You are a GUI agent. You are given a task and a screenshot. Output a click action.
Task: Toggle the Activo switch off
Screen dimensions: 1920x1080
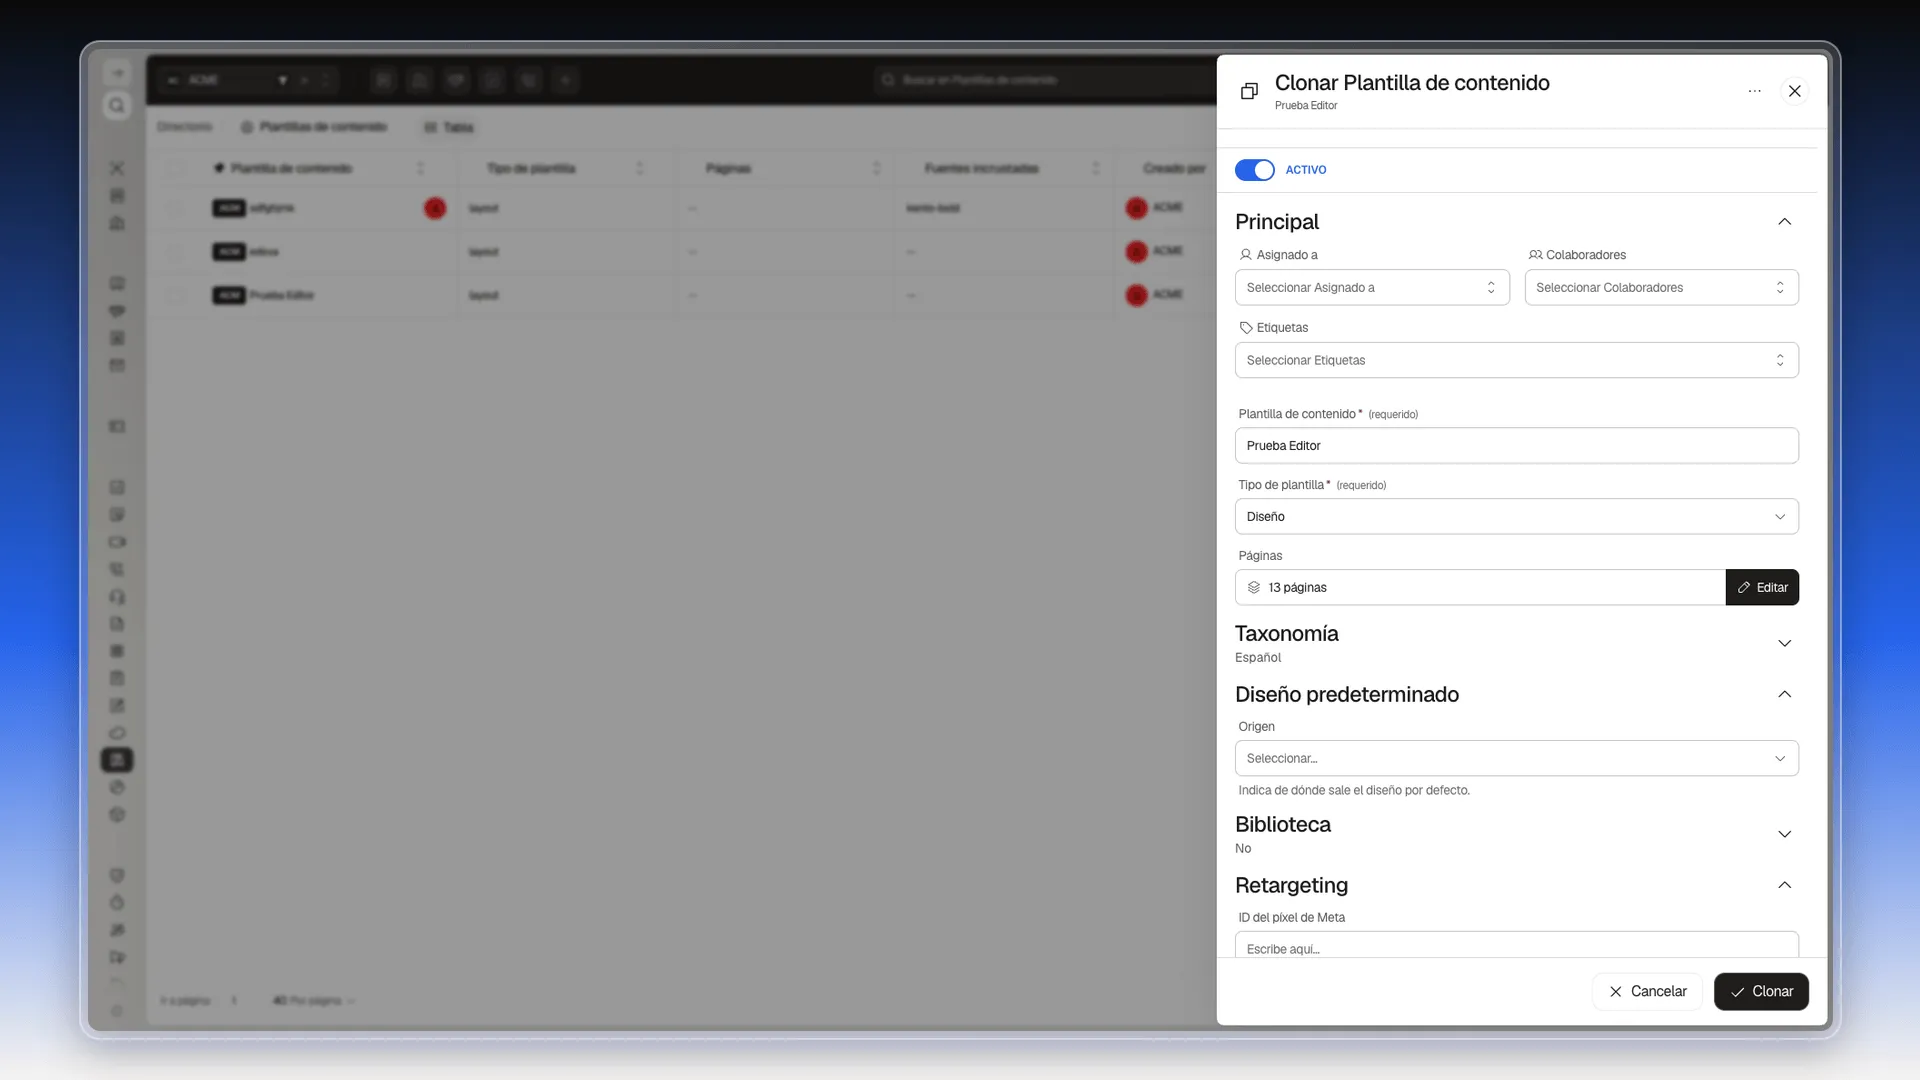pos(1254,170)
